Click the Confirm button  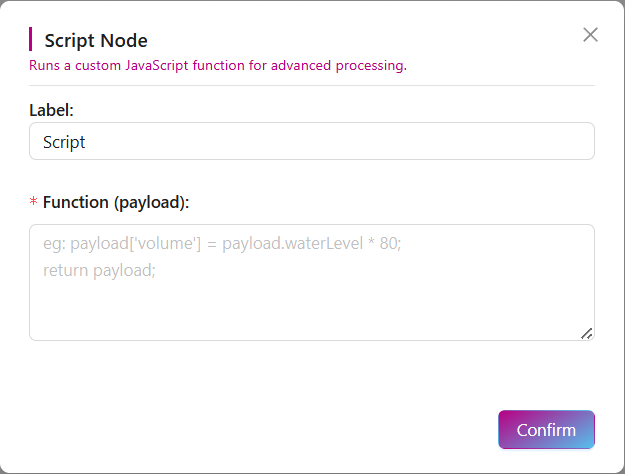[546, 430]
